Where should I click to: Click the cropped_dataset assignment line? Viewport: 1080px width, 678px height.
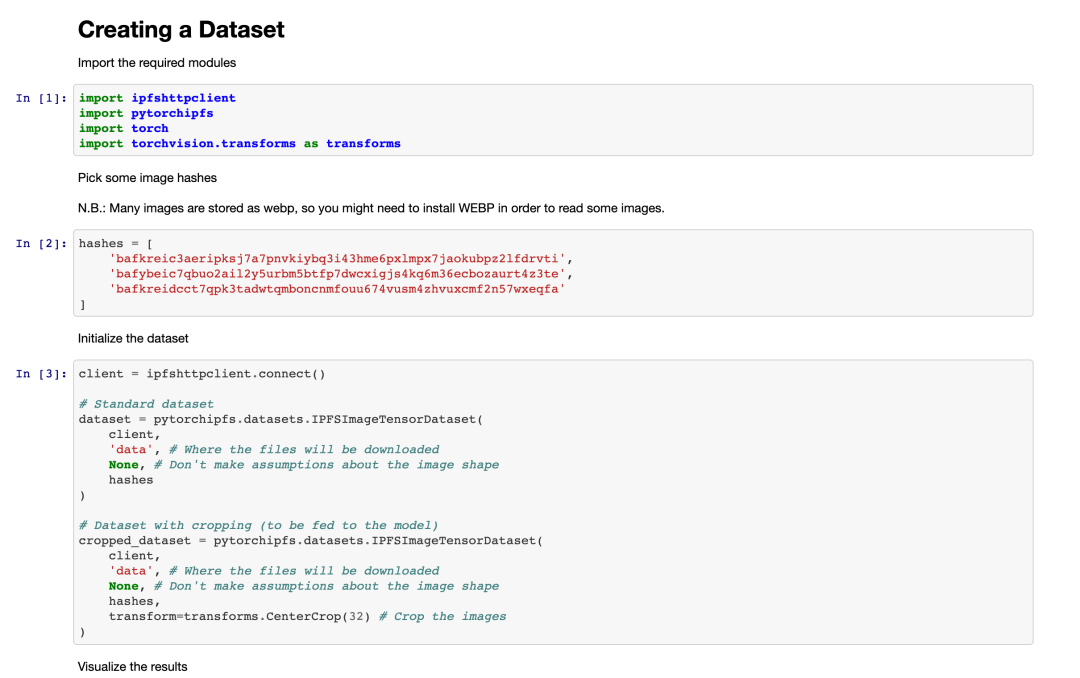tap(311, 541)
